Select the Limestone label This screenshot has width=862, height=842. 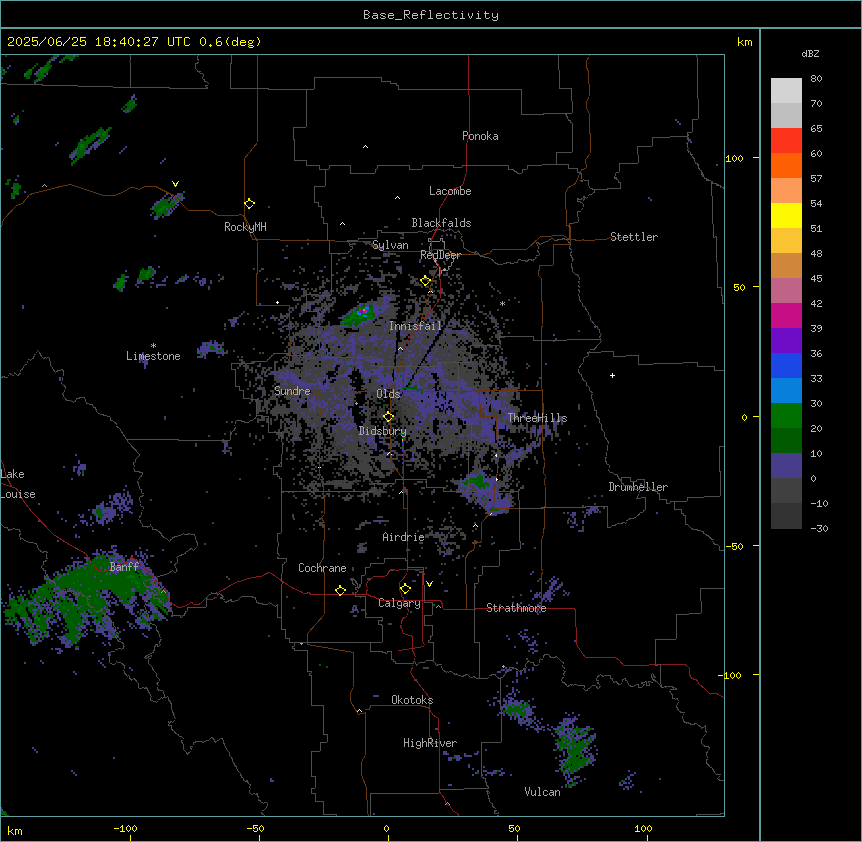coord(153,356)
